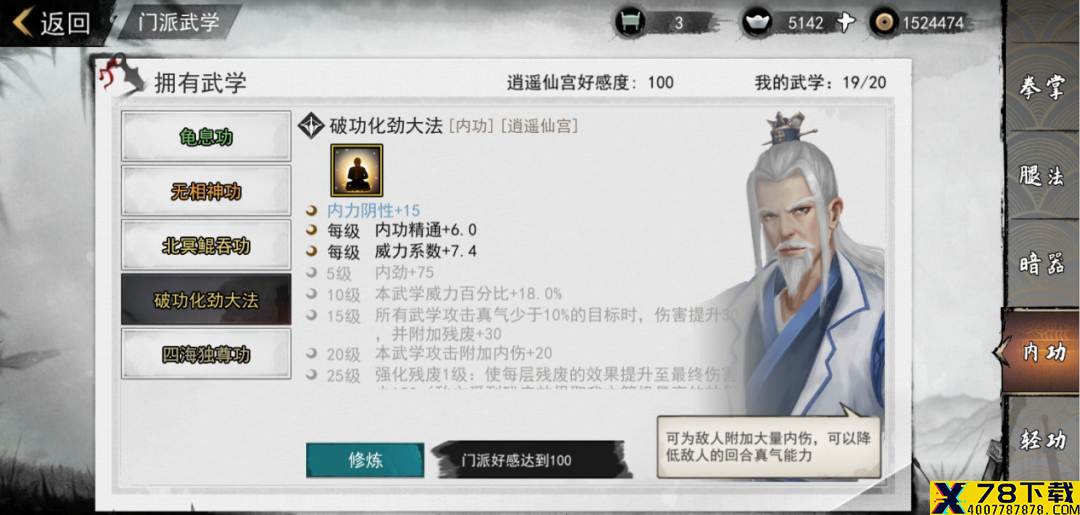Select 北冥鲲吞功 in the skill list
The height and width of the screenshot is (515, 1080).
tap(207, 245)
